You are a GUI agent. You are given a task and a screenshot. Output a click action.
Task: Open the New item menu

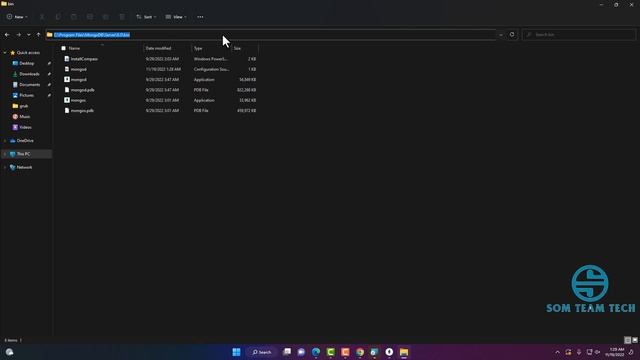(x=17, y=17)
